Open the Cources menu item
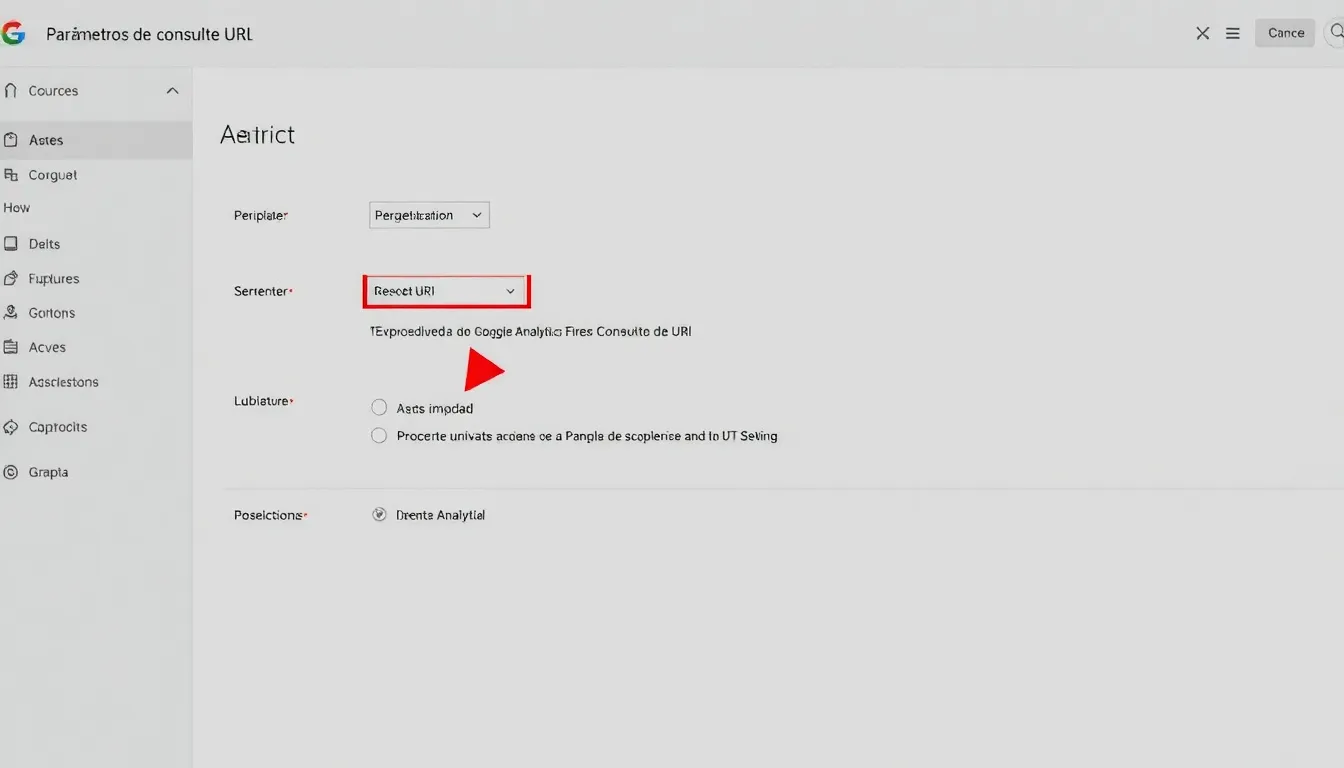This screenshot has width=1344, height=768. point(53,91)
